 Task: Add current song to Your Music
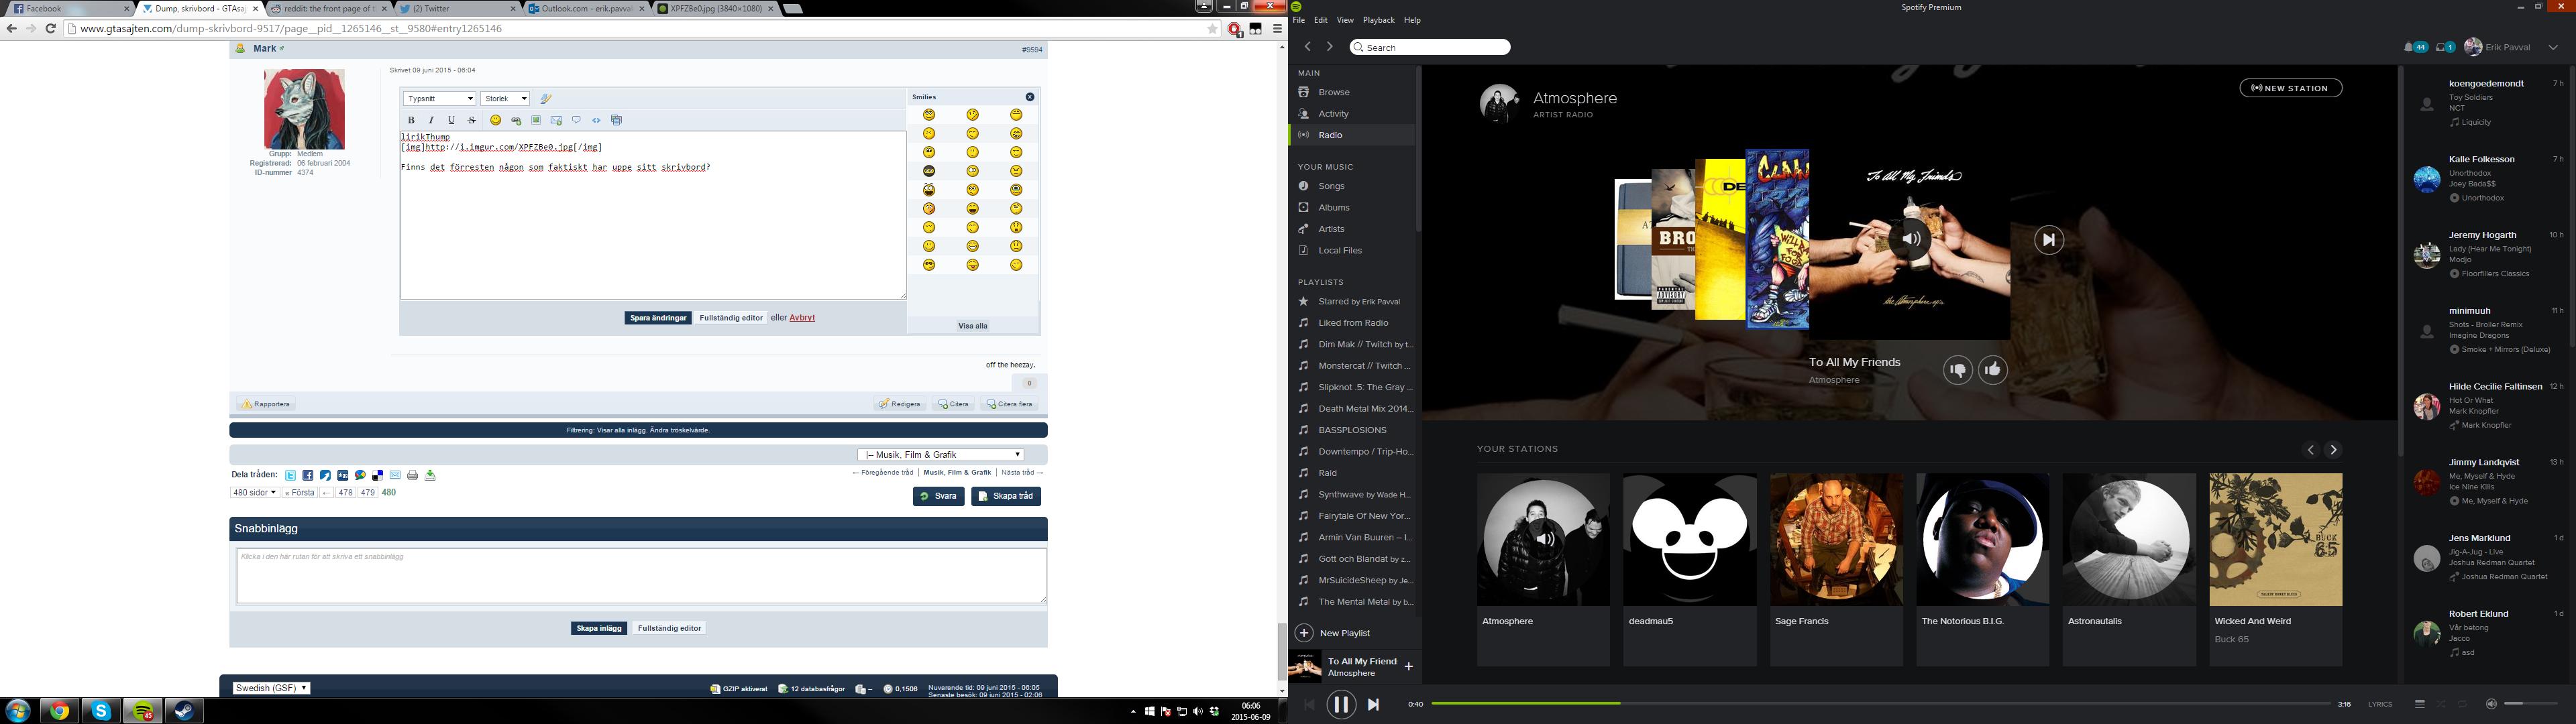click(1408, 666)
